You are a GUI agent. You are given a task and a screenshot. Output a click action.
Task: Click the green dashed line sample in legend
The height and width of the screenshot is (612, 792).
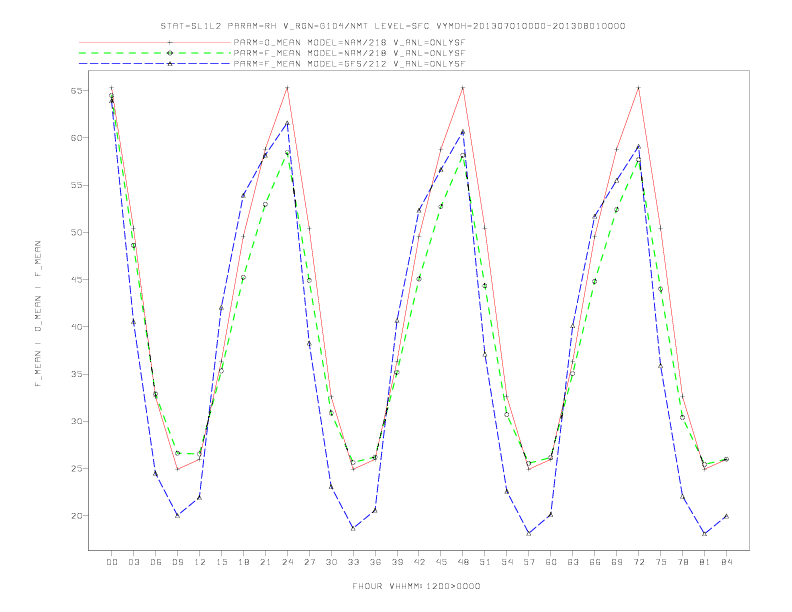pos(155,53)
